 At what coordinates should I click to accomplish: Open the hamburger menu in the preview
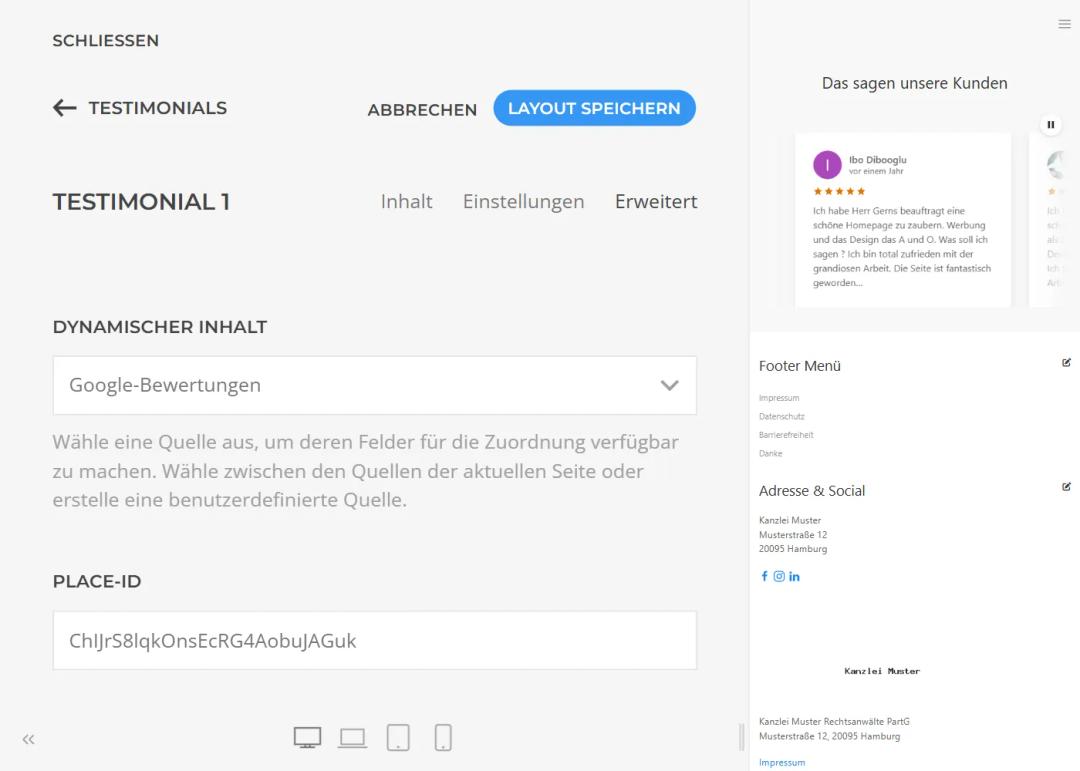coord(1064,24)
